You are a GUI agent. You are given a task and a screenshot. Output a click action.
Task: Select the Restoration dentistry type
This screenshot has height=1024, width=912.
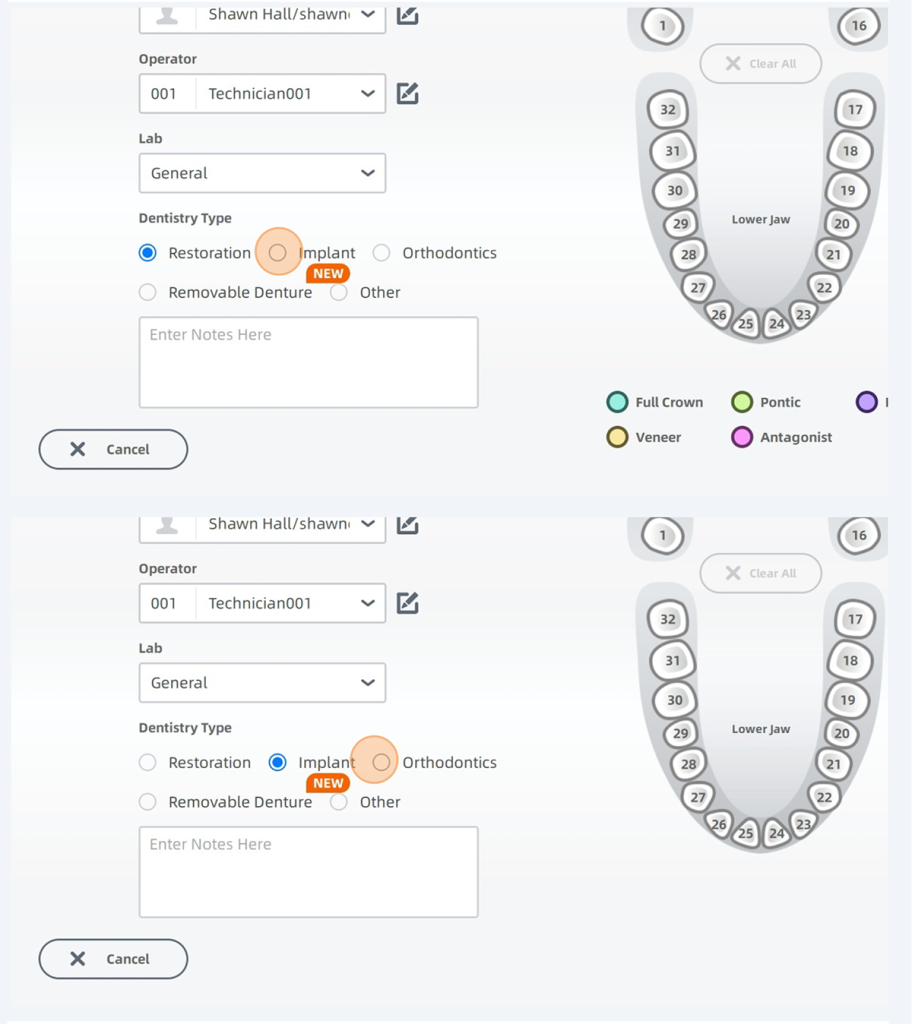[x=147, y=253]
